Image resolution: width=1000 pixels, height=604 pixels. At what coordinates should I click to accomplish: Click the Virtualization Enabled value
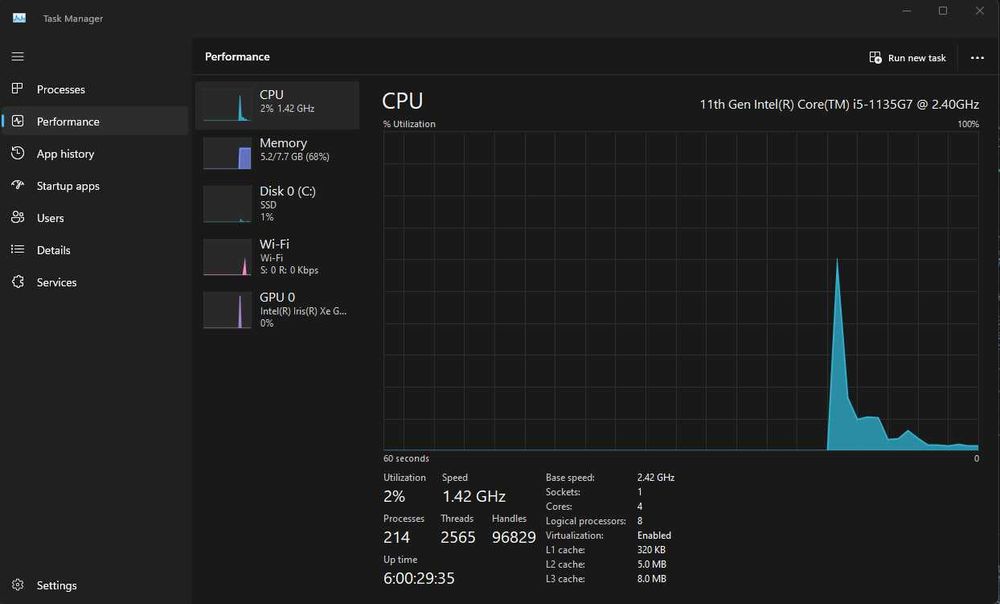tap(654, 535)
